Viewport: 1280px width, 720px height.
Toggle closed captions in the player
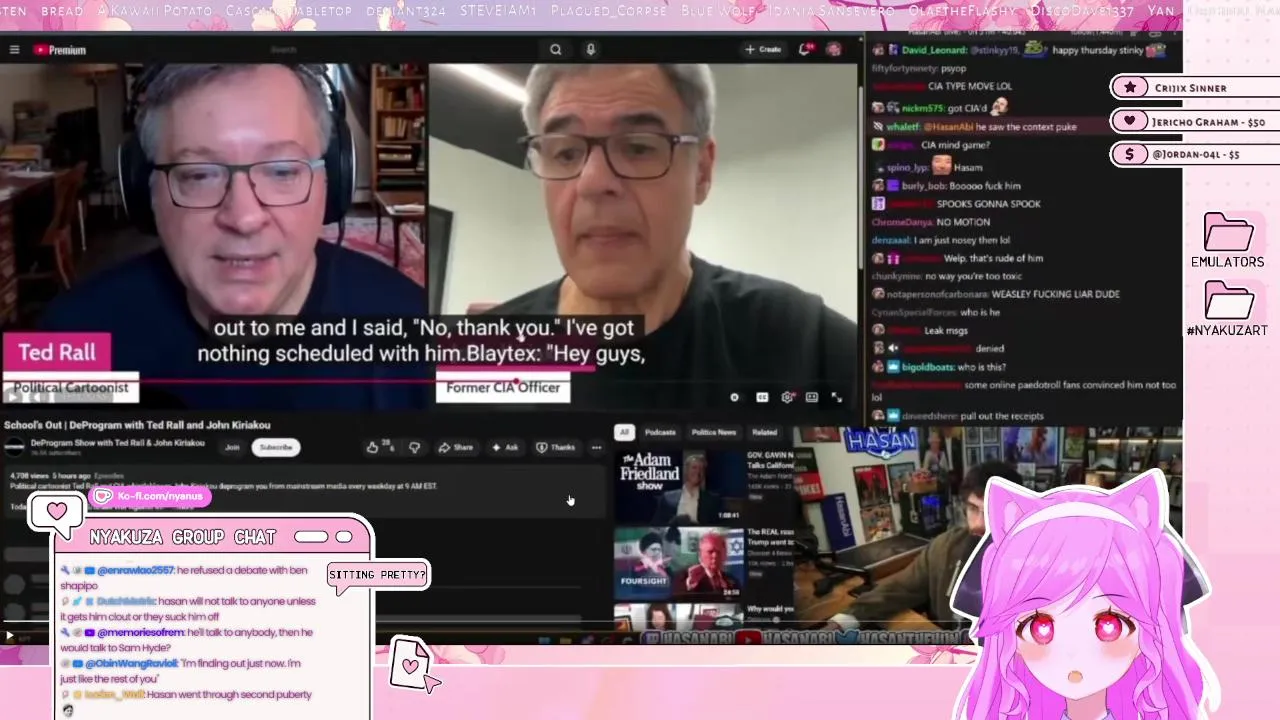click(762, 397)
